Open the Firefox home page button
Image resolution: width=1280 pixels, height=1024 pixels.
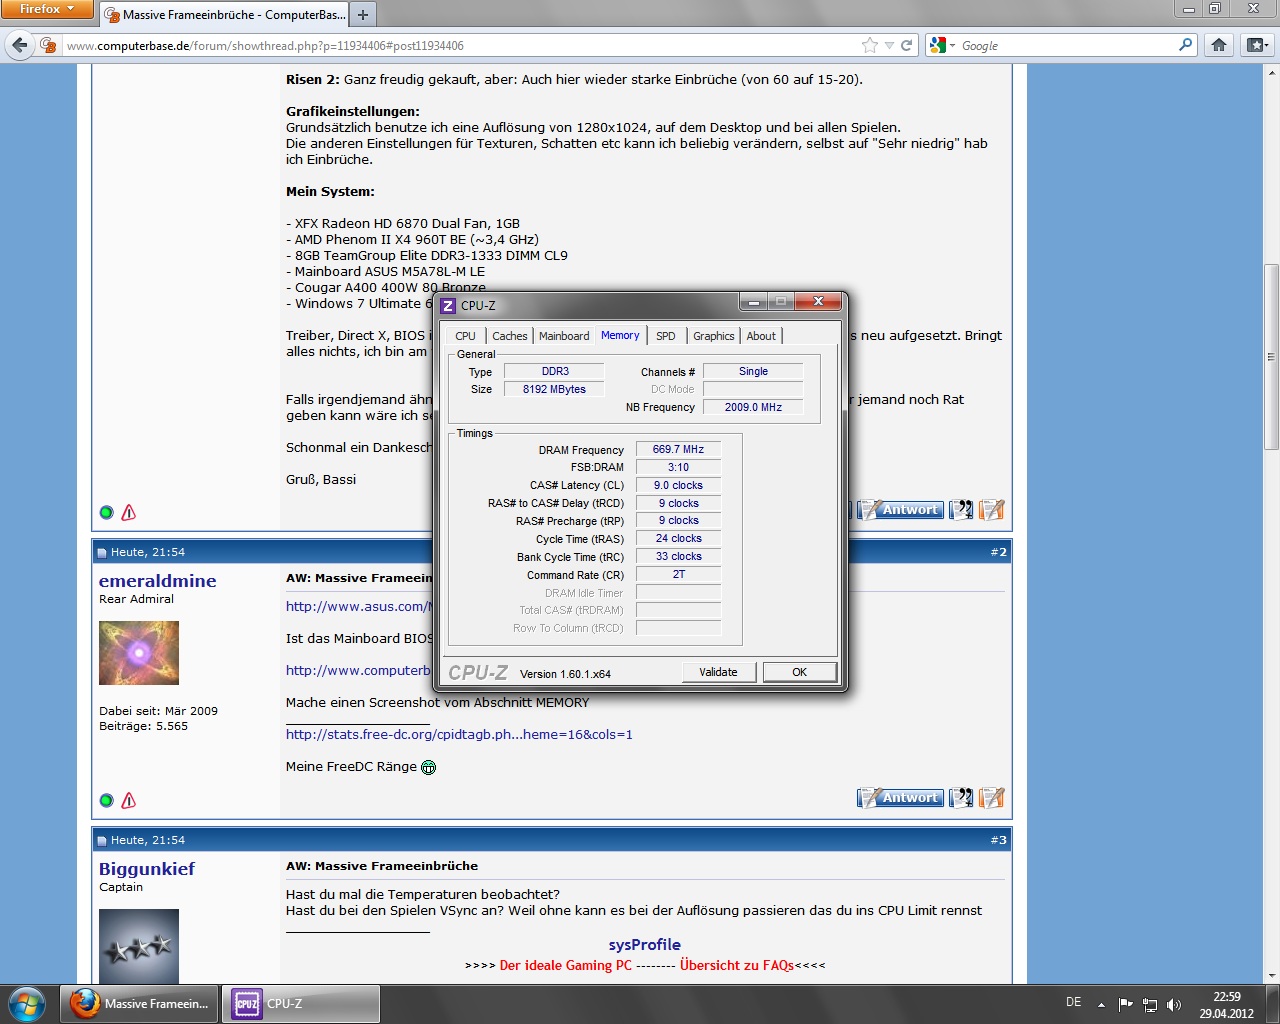click(x=1219, y=45)
